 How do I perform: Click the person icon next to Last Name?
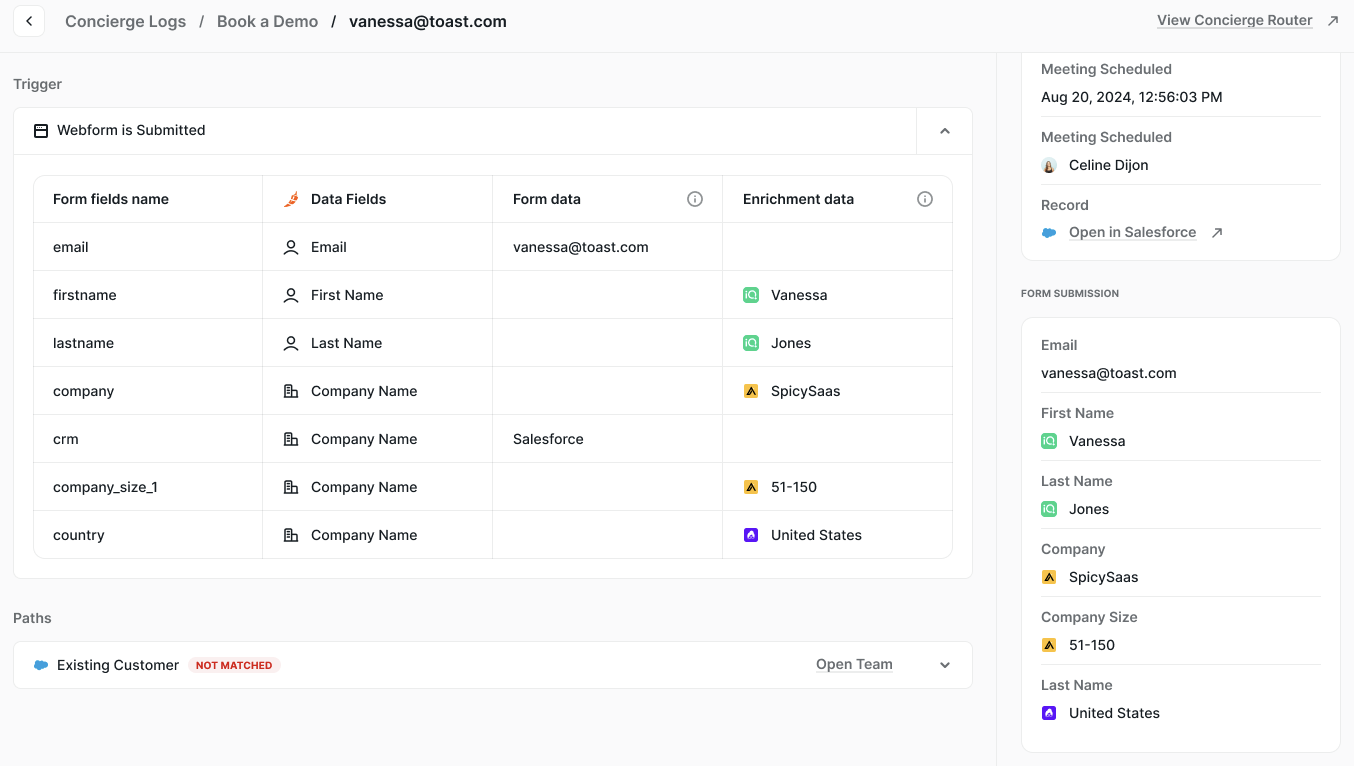[291, 343]
